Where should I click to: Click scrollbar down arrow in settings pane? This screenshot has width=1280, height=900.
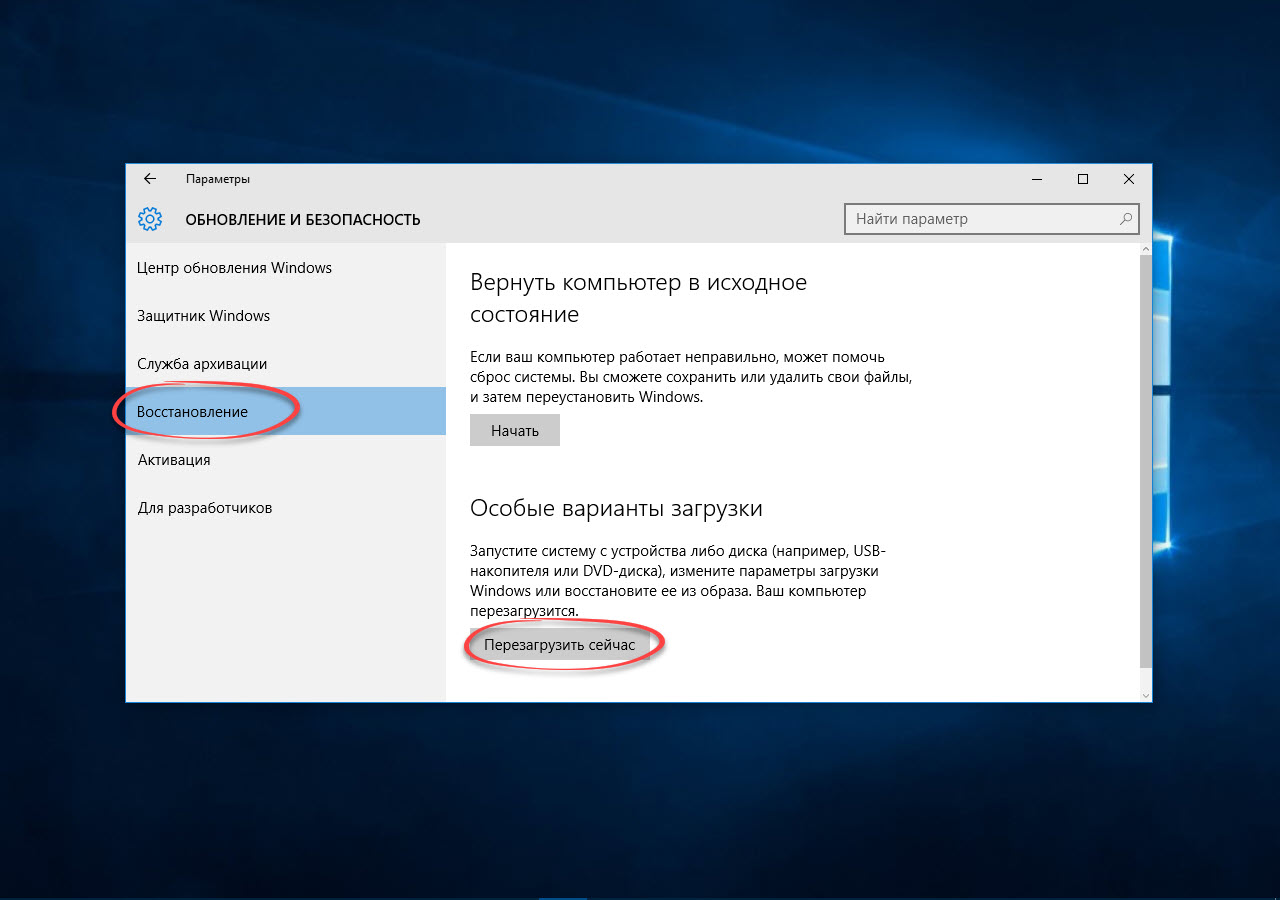(1145, 694)
